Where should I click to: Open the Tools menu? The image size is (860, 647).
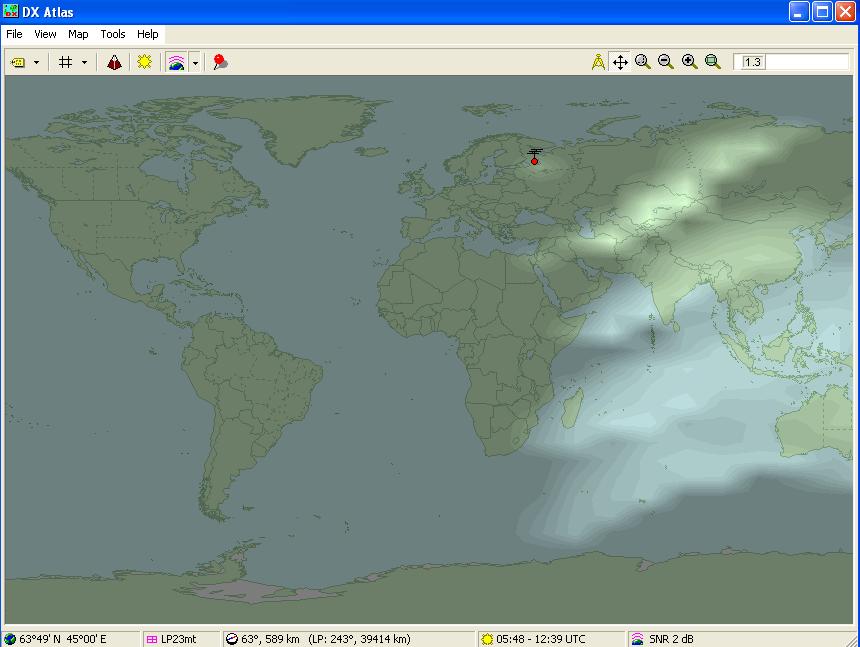113,34
